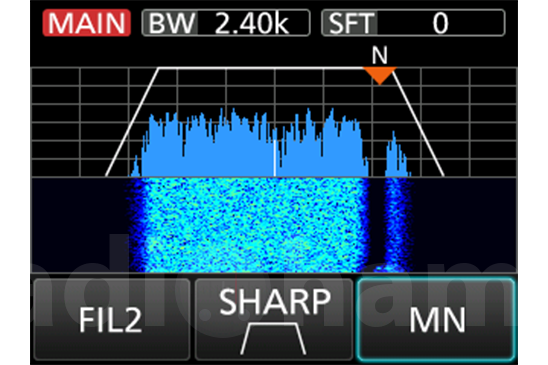The width and height of the screenshot is (548, 365).
Task: Click the right slope of passband outline
Action: (418, 122)
